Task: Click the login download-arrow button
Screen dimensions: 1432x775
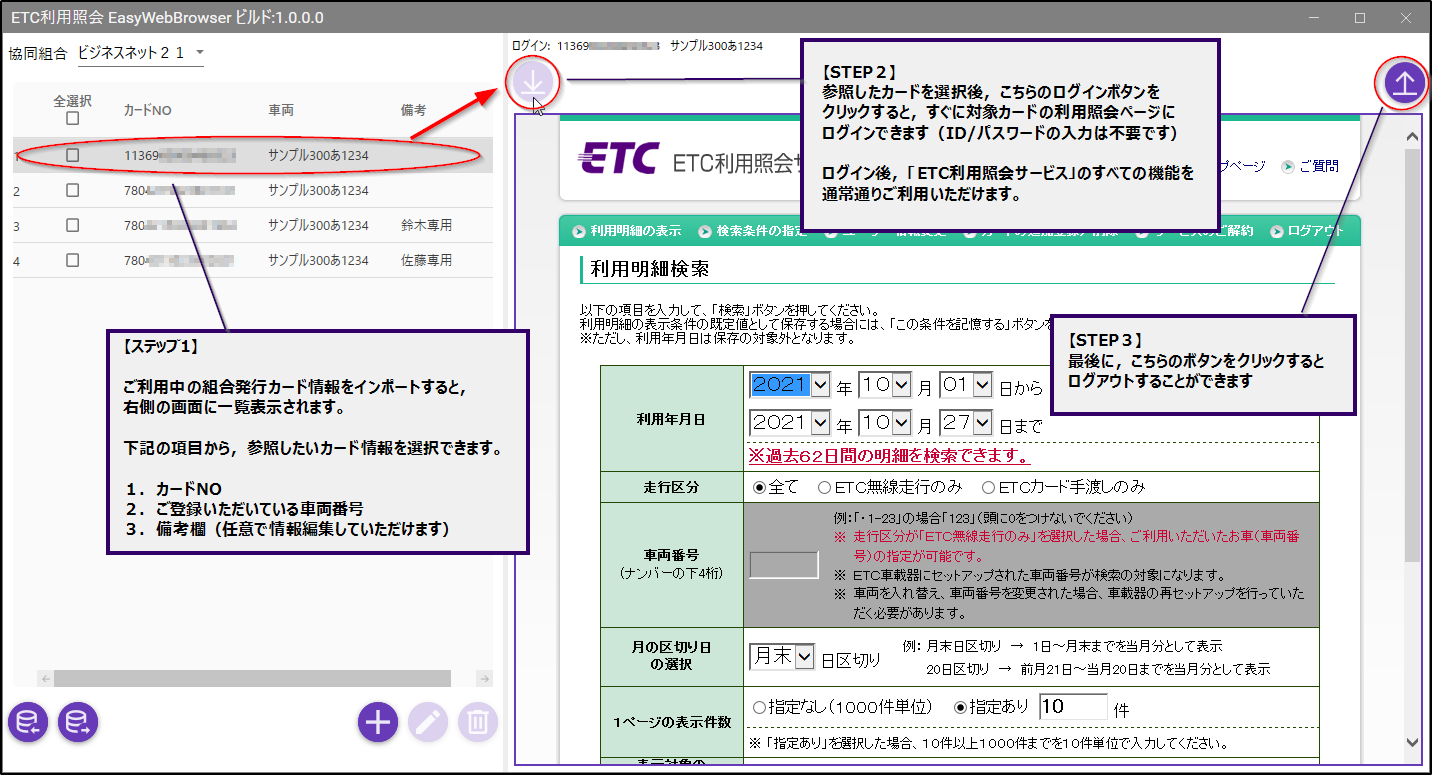Action: click(532, 84)
